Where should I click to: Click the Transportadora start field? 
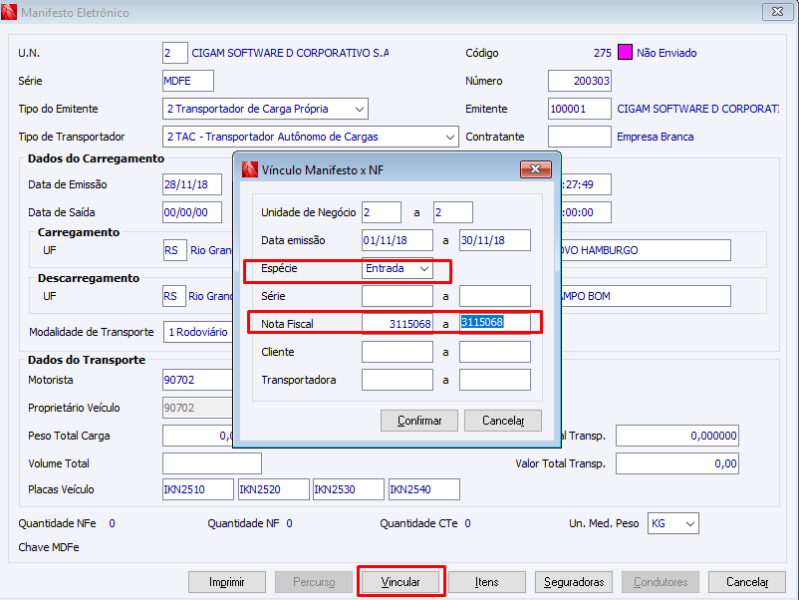[x=397, y=380]
